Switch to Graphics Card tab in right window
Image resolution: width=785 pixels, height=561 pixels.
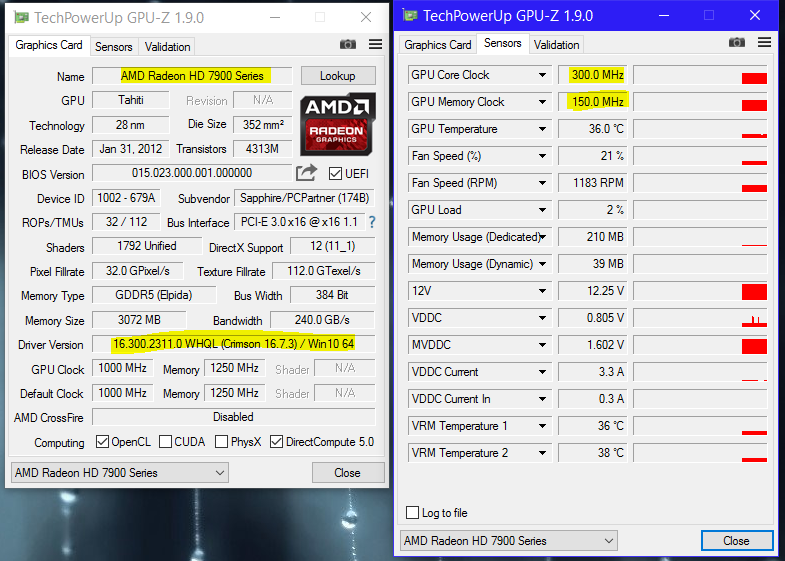tap(438, 45)
